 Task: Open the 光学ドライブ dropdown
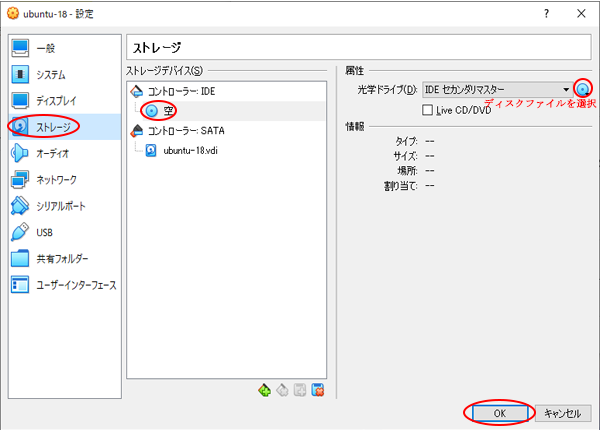point(497,90)
